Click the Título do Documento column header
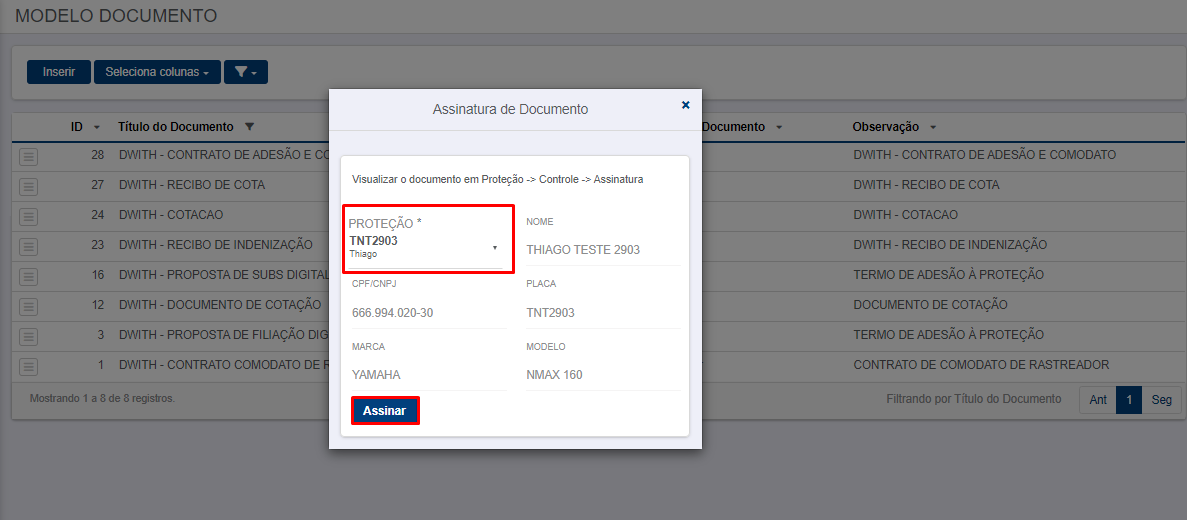 coord(176,126)
